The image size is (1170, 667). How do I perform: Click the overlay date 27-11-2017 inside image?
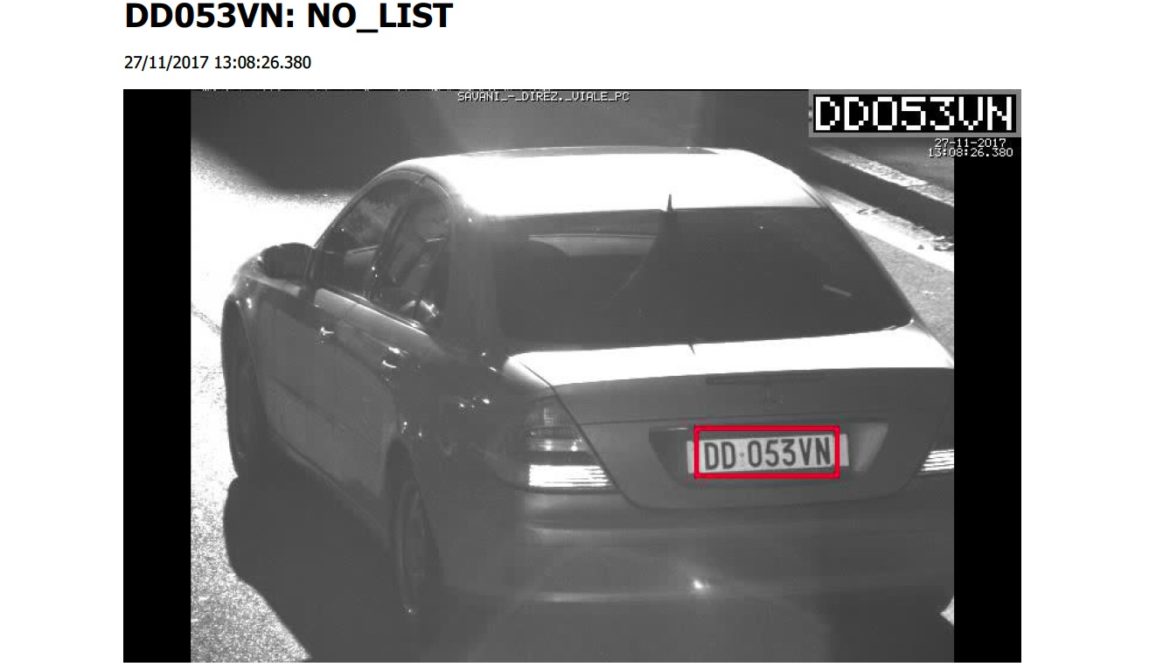tap(969, 142)
